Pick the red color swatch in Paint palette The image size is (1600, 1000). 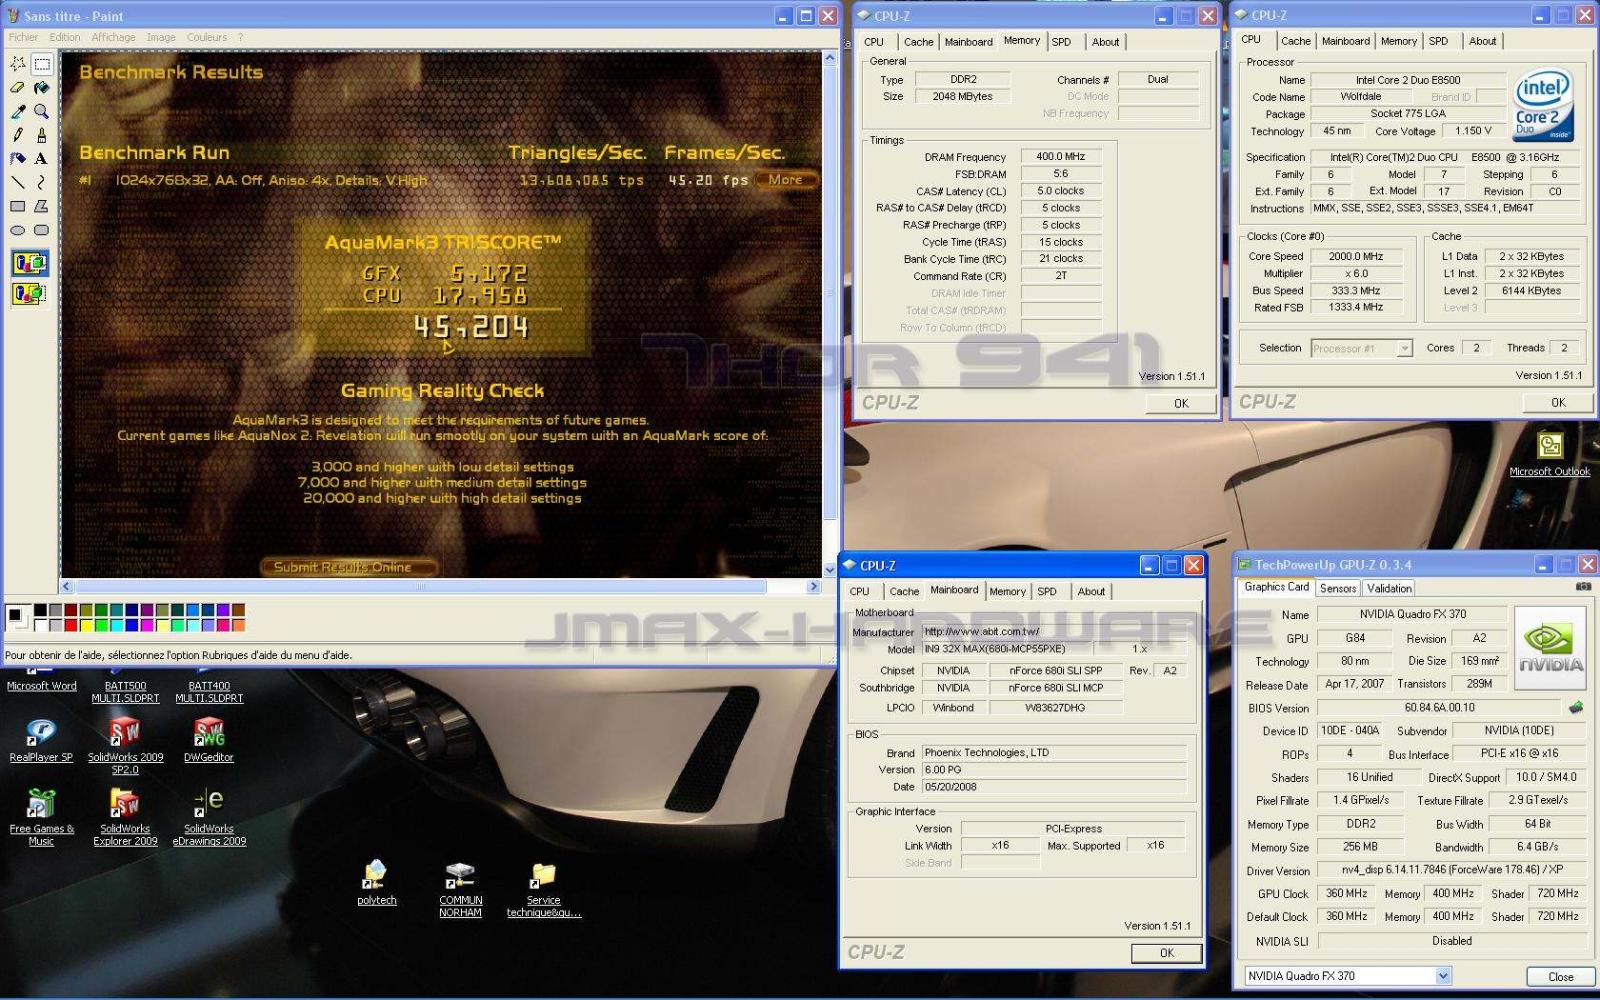70,625
